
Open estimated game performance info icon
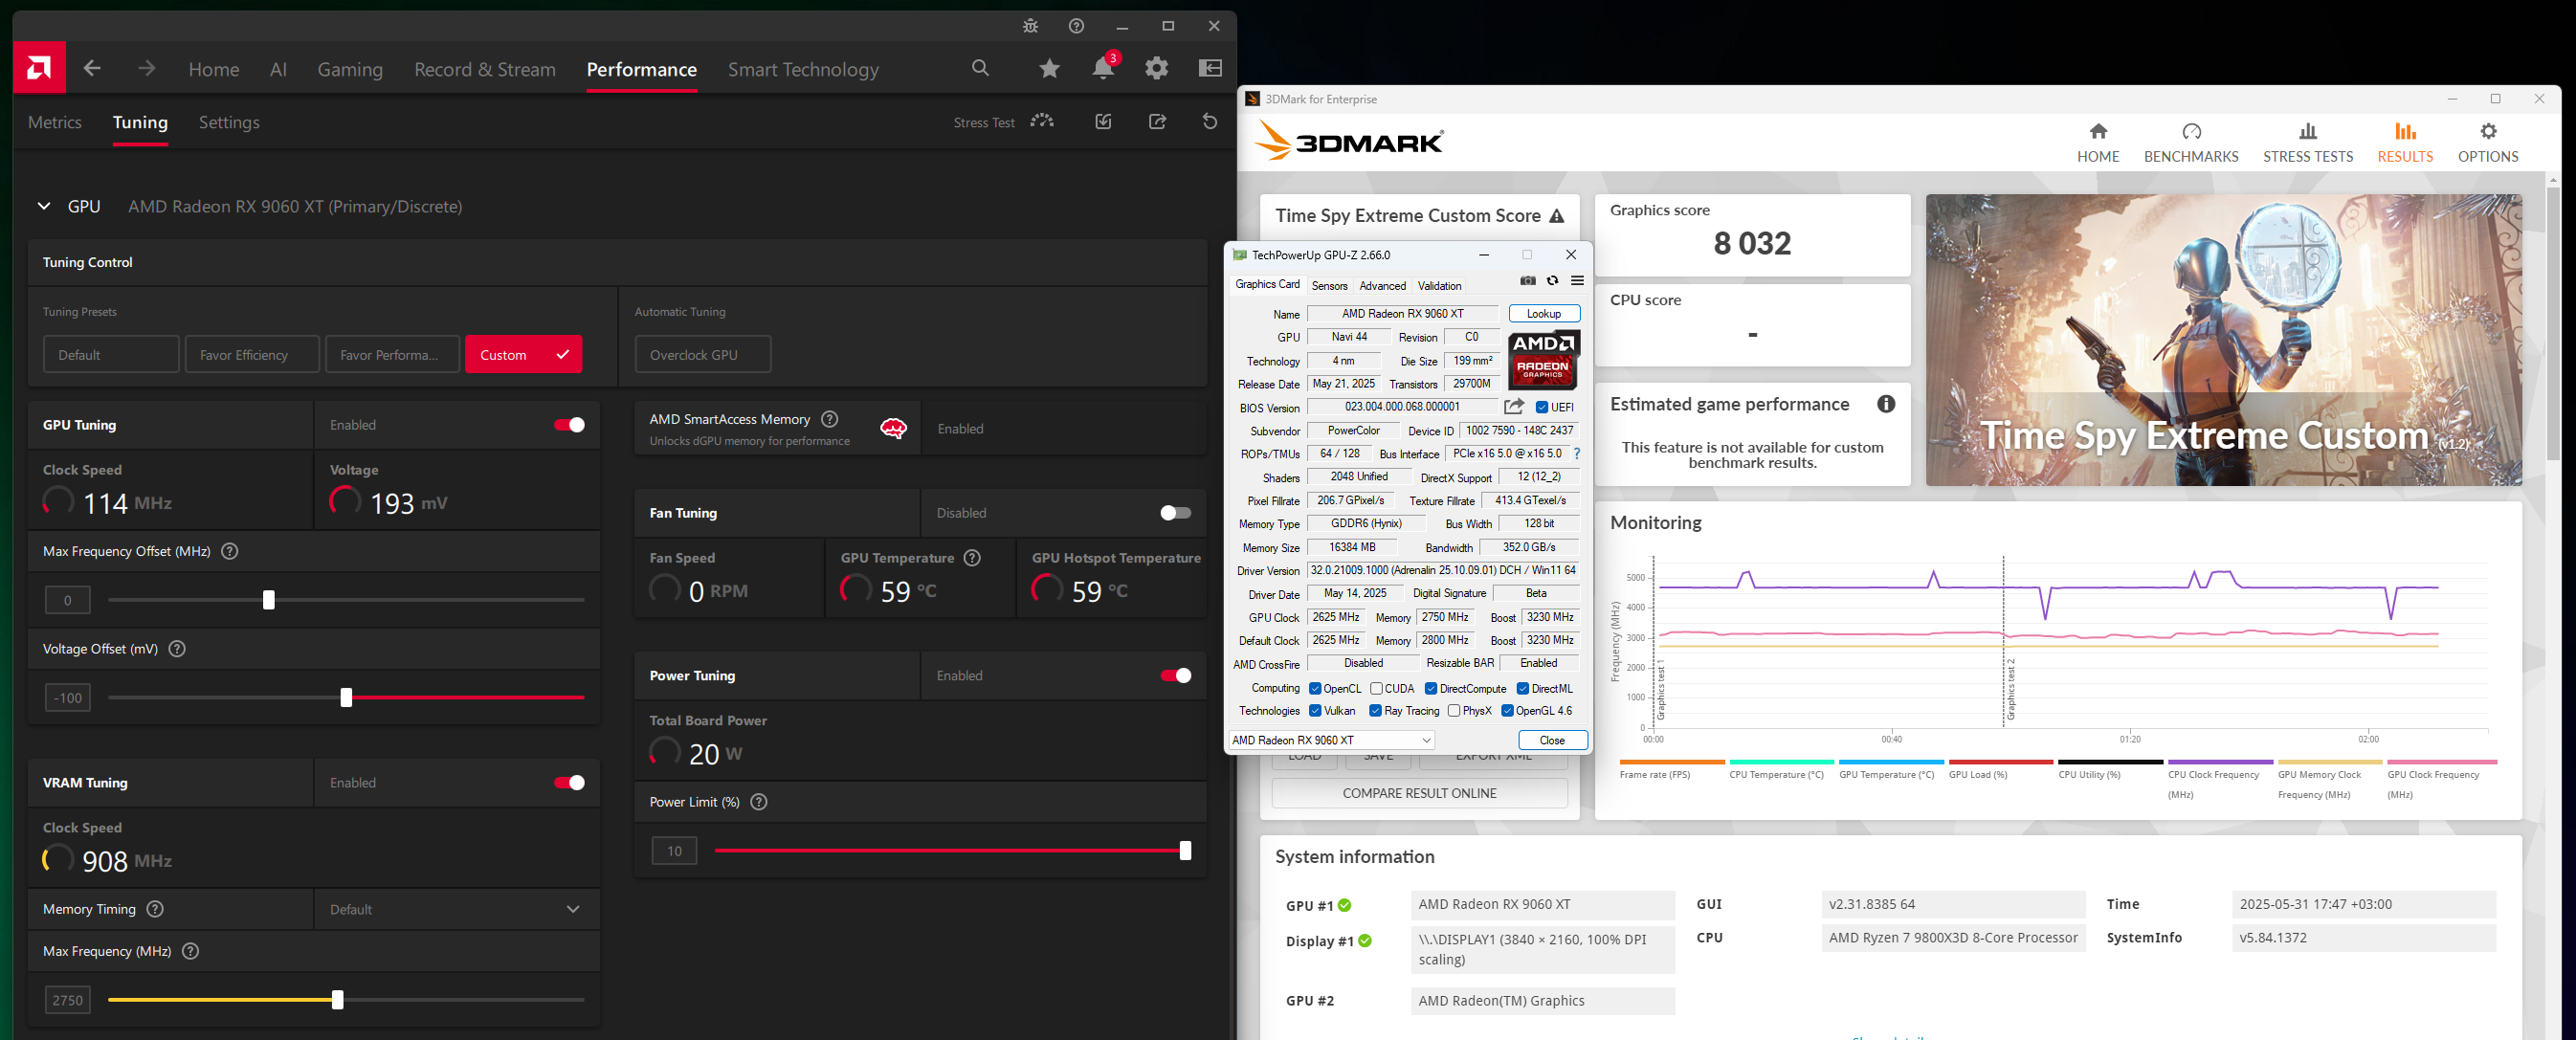[x=1886, y=404]
